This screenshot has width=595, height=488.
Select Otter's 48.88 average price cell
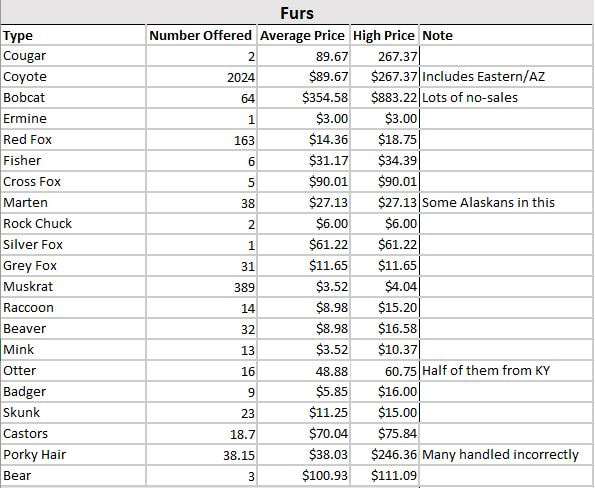[303, 371]
